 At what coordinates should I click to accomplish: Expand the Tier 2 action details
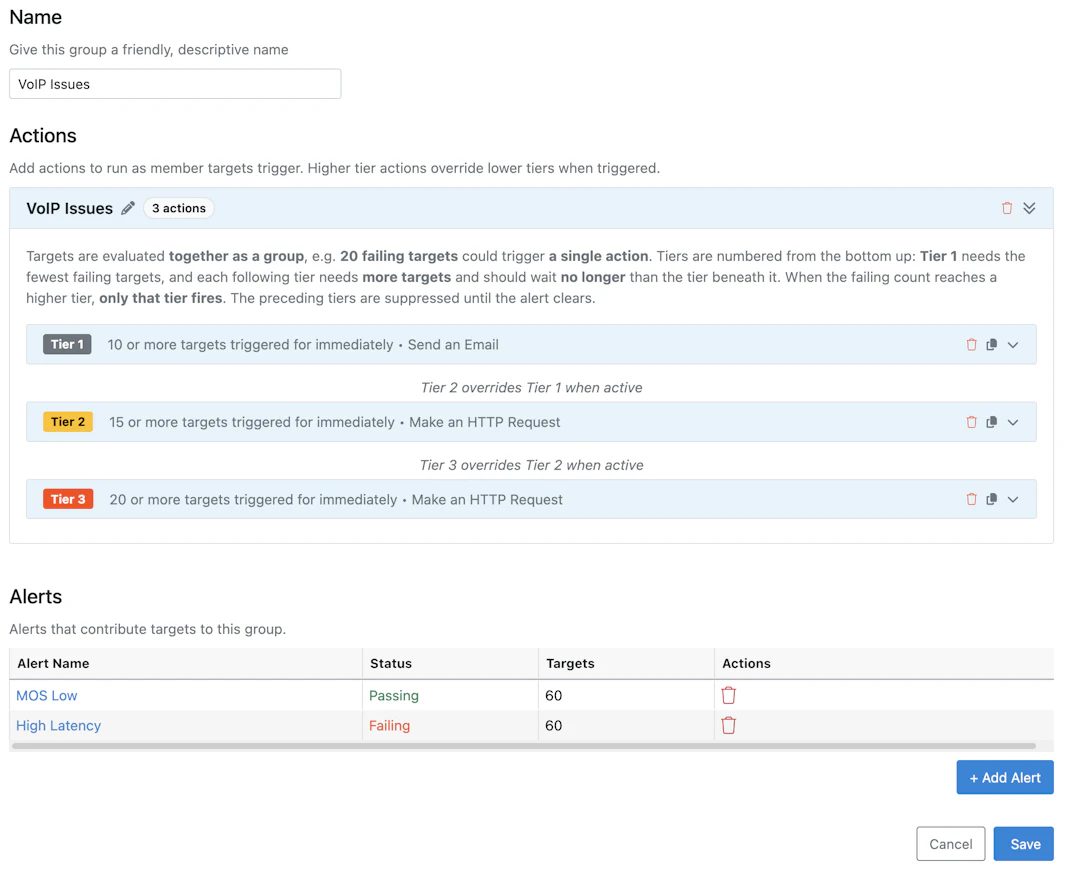point(1013,422)
